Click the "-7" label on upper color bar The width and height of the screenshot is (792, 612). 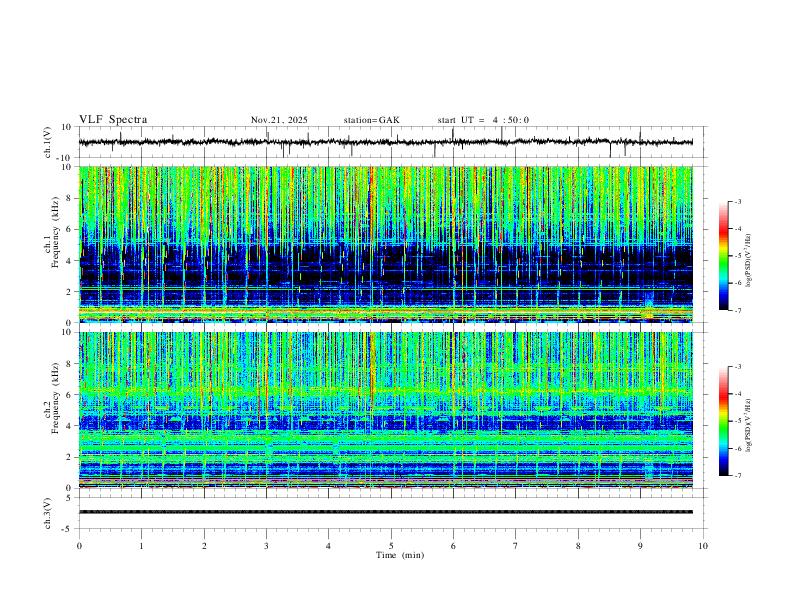tap(737, 310)
